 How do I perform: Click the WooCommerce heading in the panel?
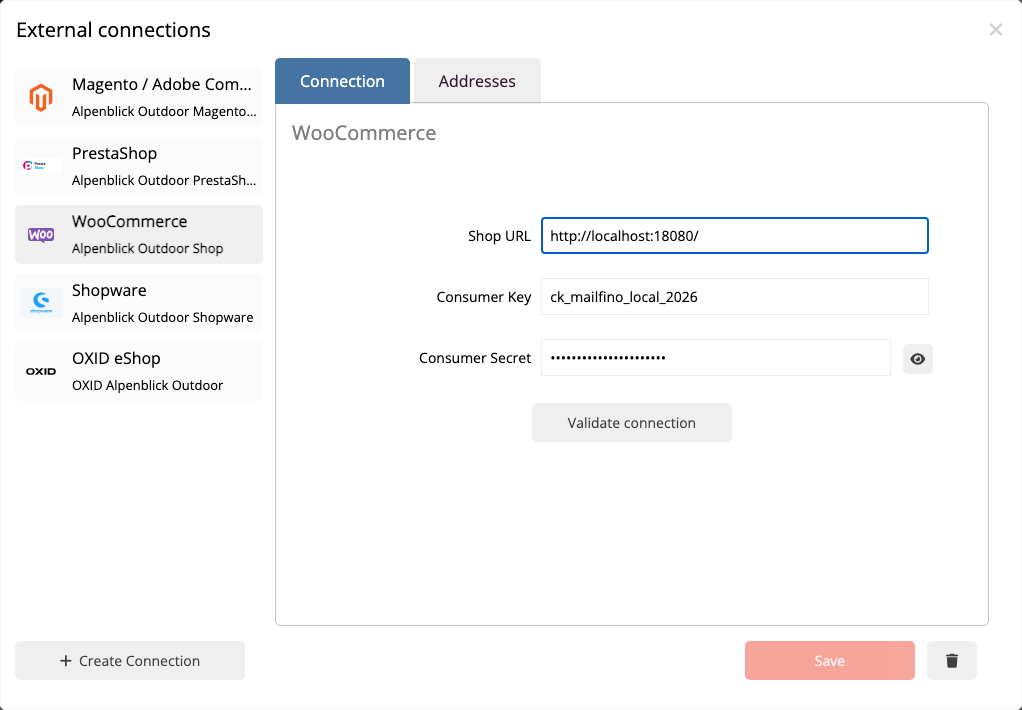pyautogui.click(x=364, y=132)
